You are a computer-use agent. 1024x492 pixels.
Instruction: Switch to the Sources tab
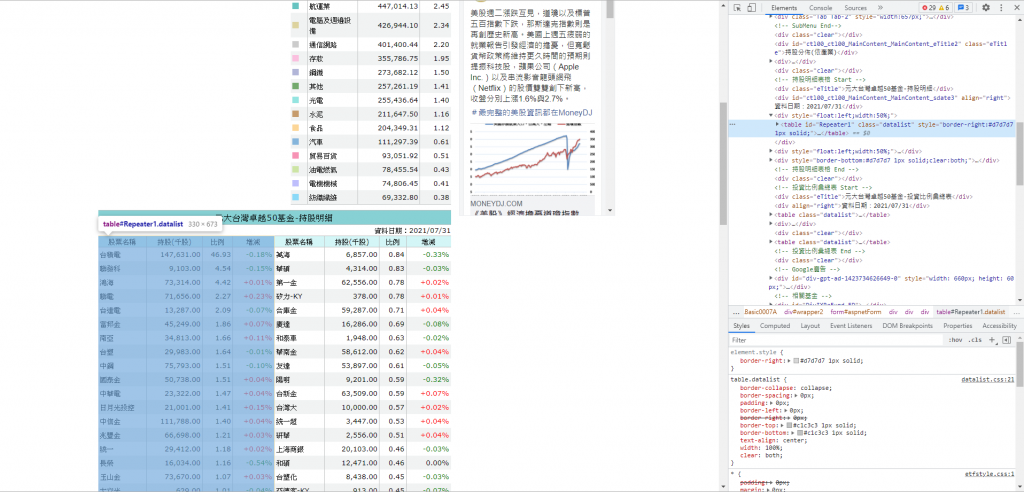[855, 8]
